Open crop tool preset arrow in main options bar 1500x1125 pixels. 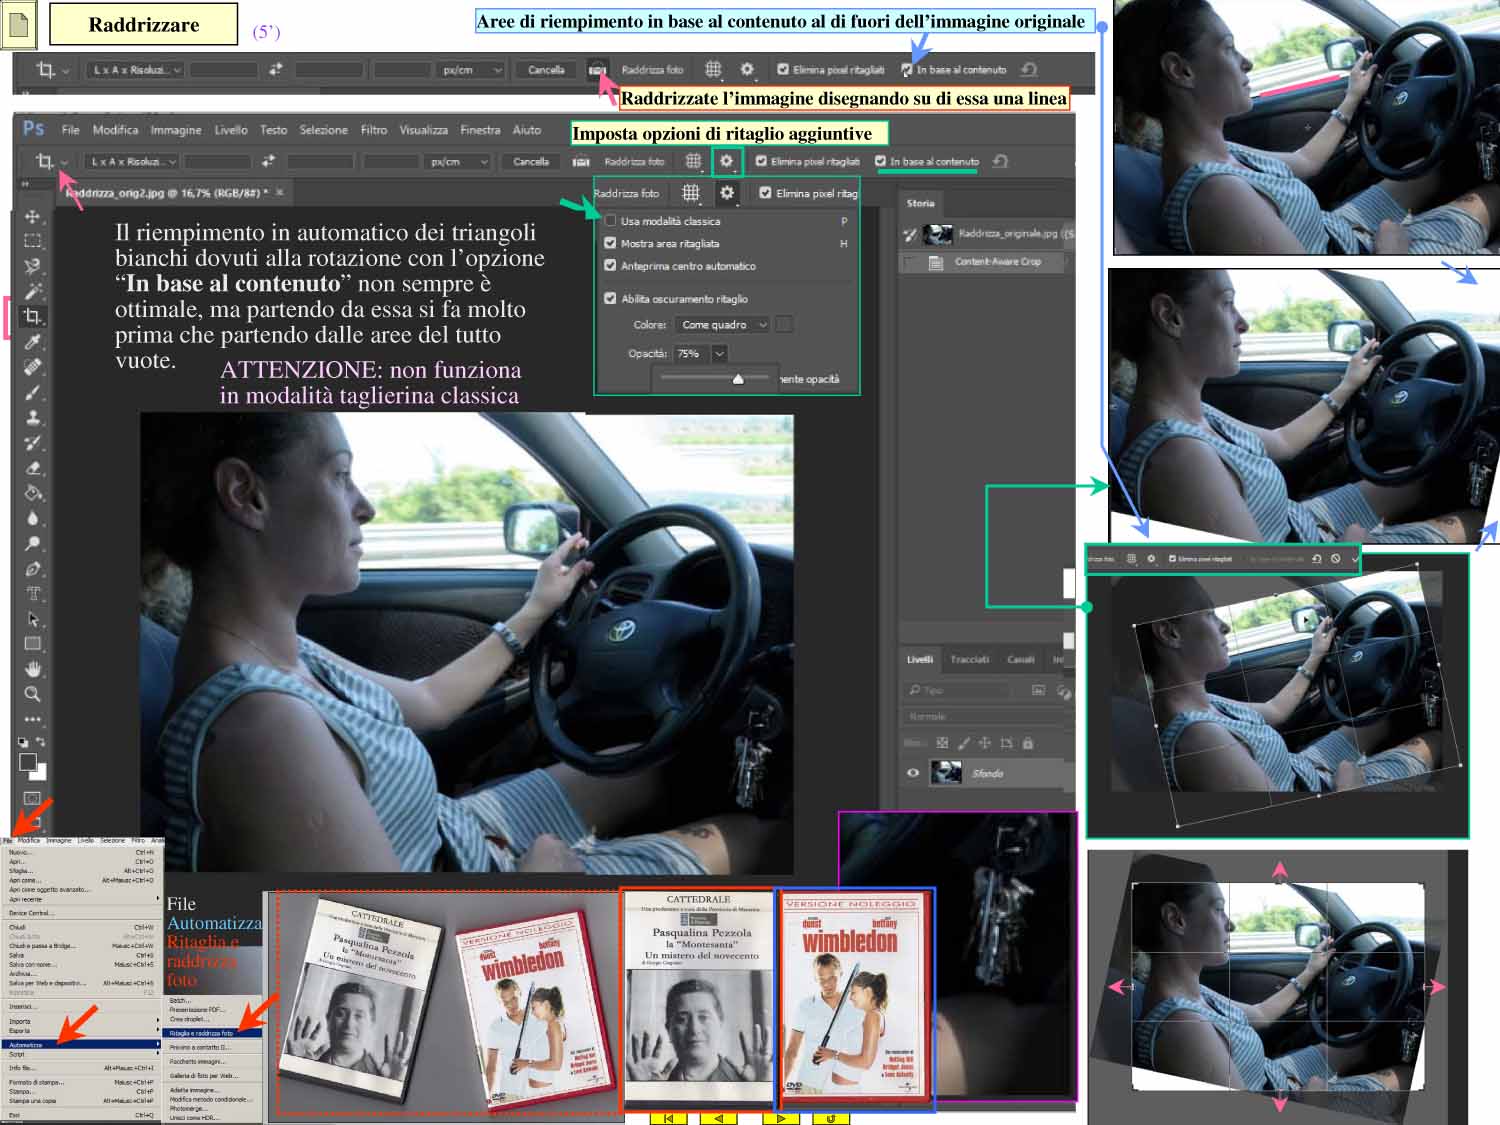tap(65, 162)
